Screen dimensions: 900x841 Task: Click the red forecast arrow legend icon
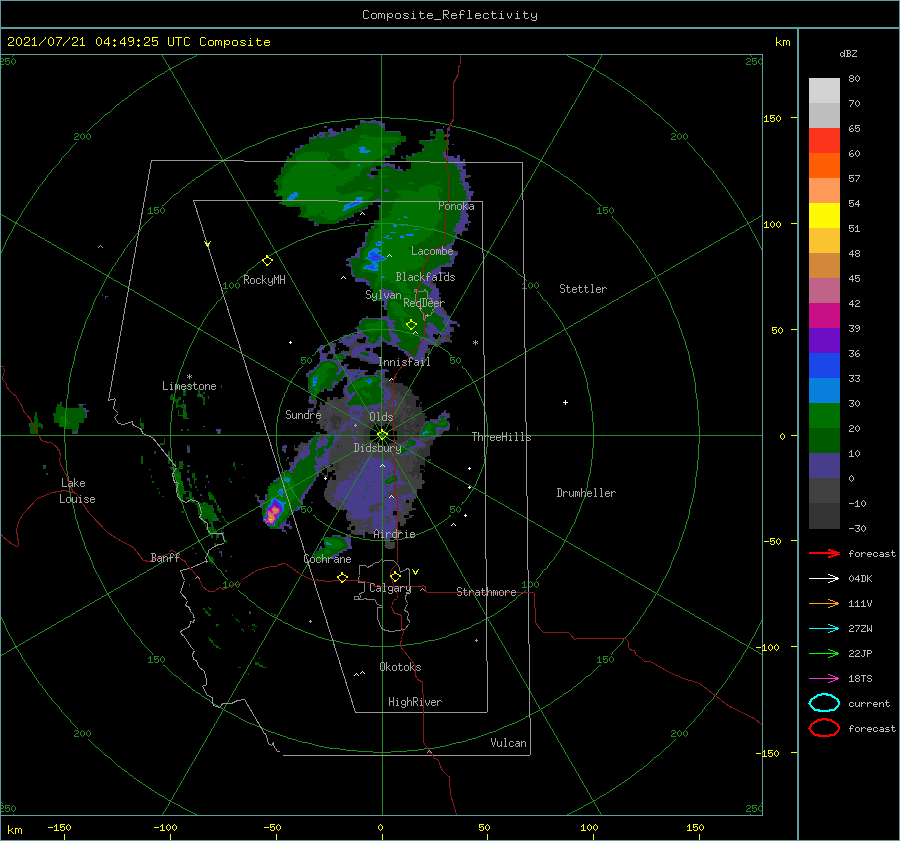(x=824, y=553)
